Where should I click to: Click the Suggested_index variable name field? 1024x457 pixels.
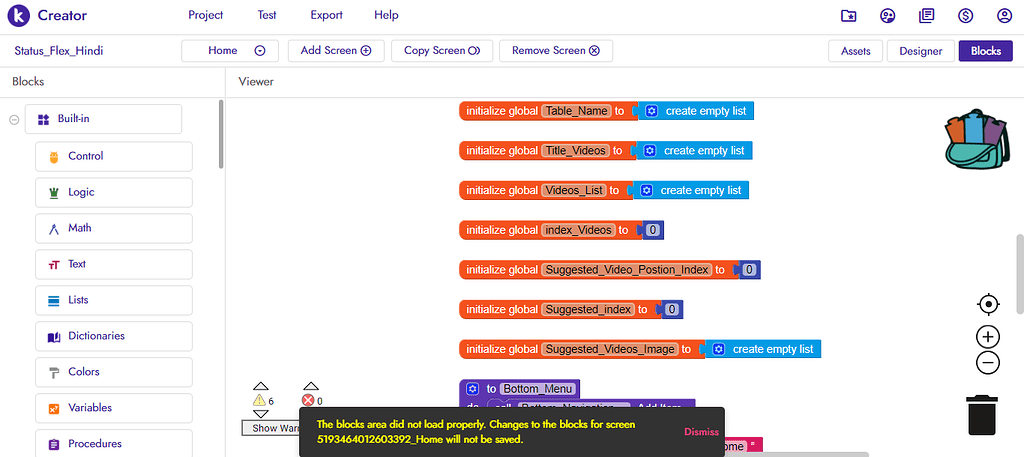tap(588, 309)
